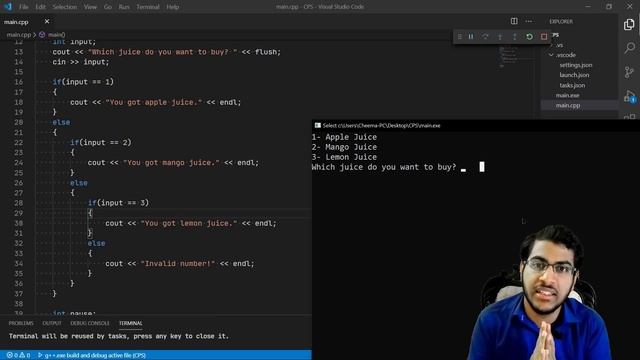640x360 pixels.
Task: Click line 28 with if(input == 3)
Action: 118,203
